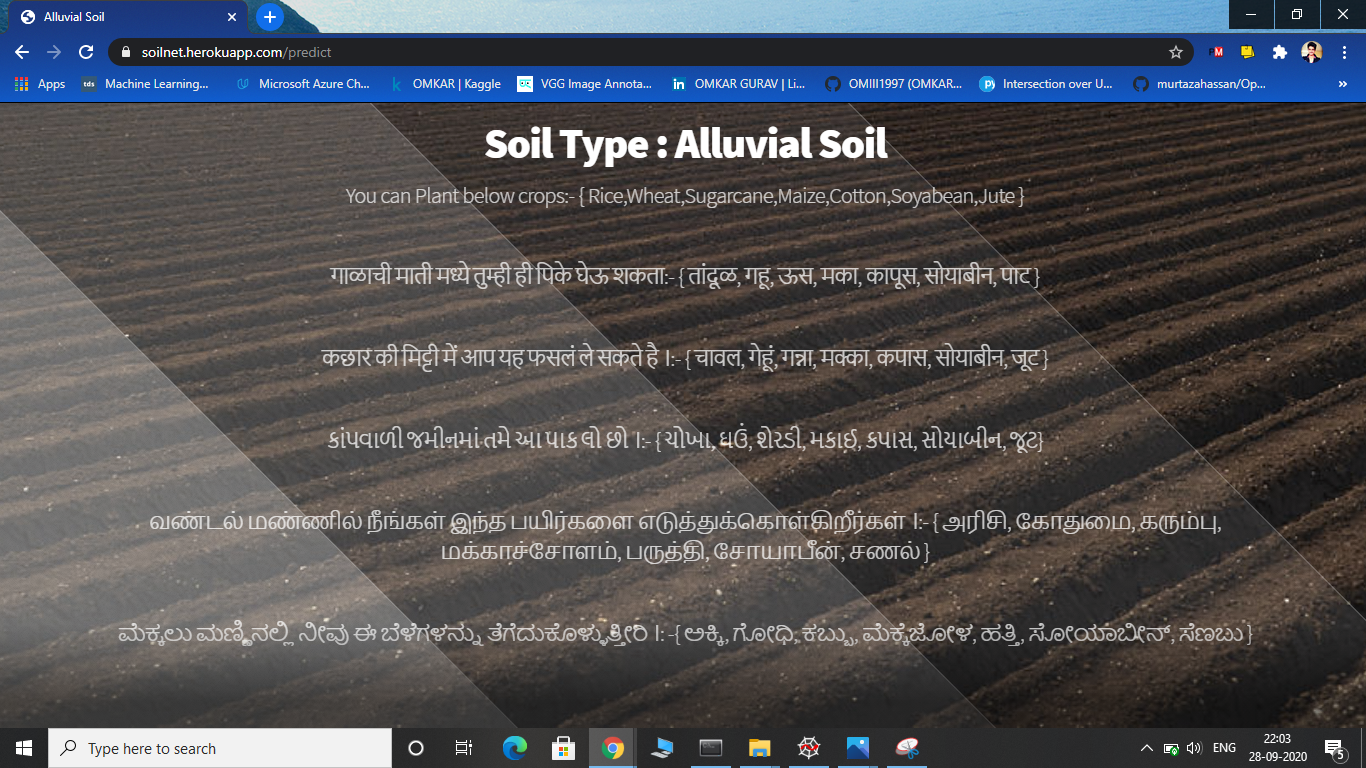The height and width of the screenshot is (768, 1366).
Task: Open the Photos app on the taskbar
Action: (x=857, y=748)
